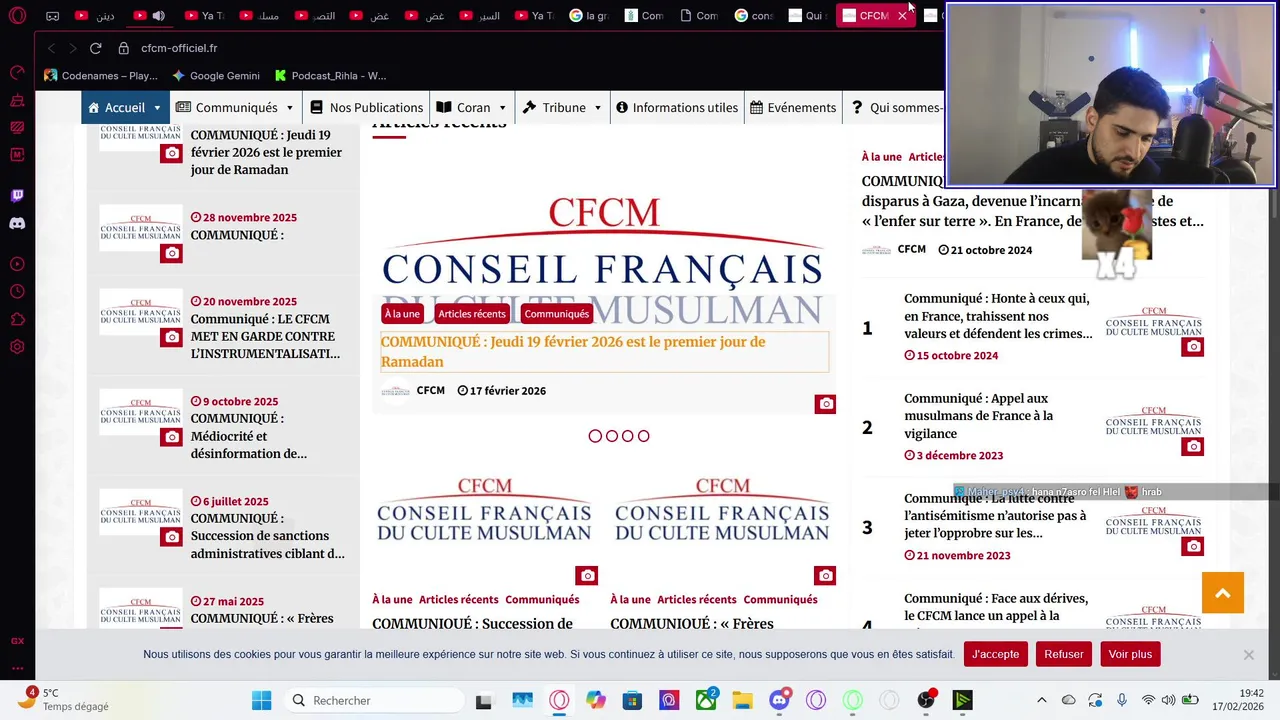This screenshot has height=720, width=1280.
Task: Open Evénements menu item
Action: click(793, 108)
